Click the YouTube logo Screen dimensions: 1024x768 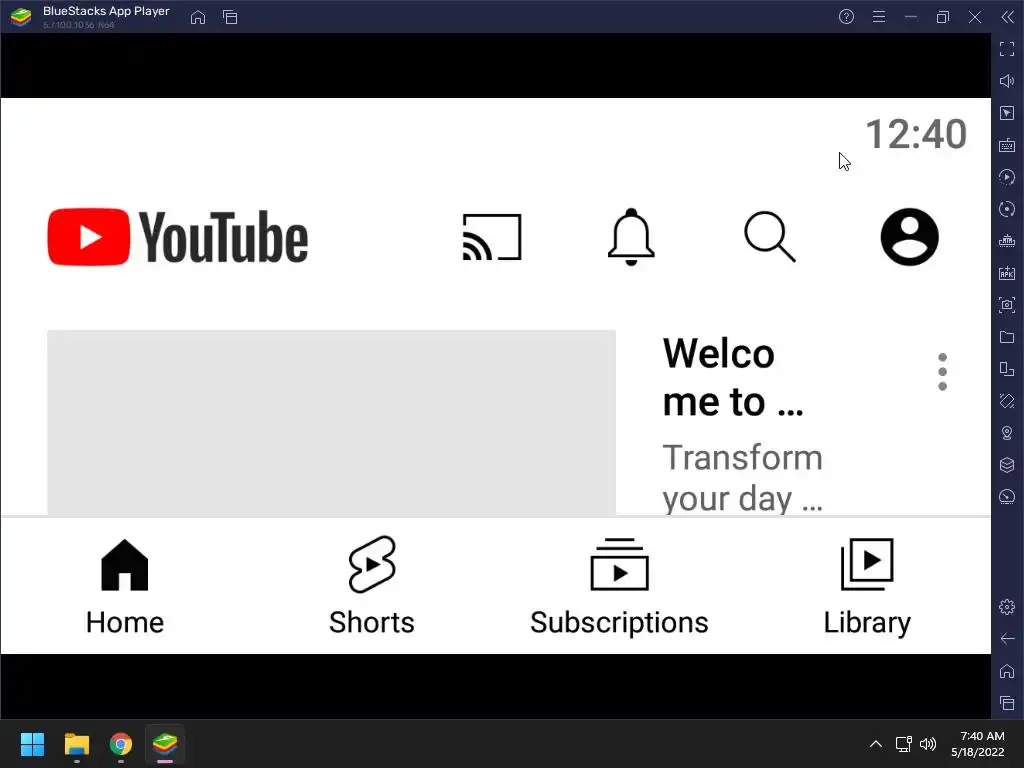click(178, 237)
